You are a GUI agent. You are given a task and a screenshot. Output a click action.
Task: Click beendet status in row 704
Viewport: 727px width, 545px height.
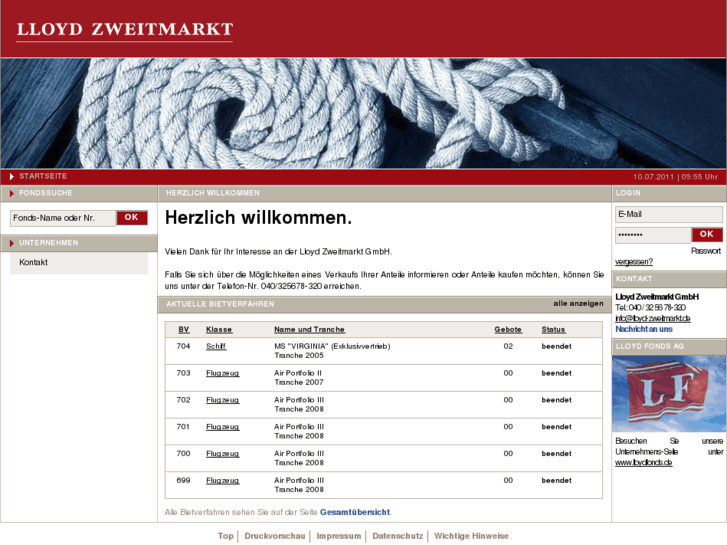coord(556,346)
